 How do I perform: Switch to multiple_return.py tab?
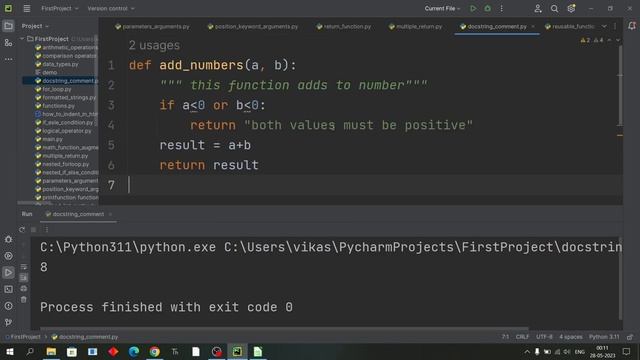tap(416, 26)
